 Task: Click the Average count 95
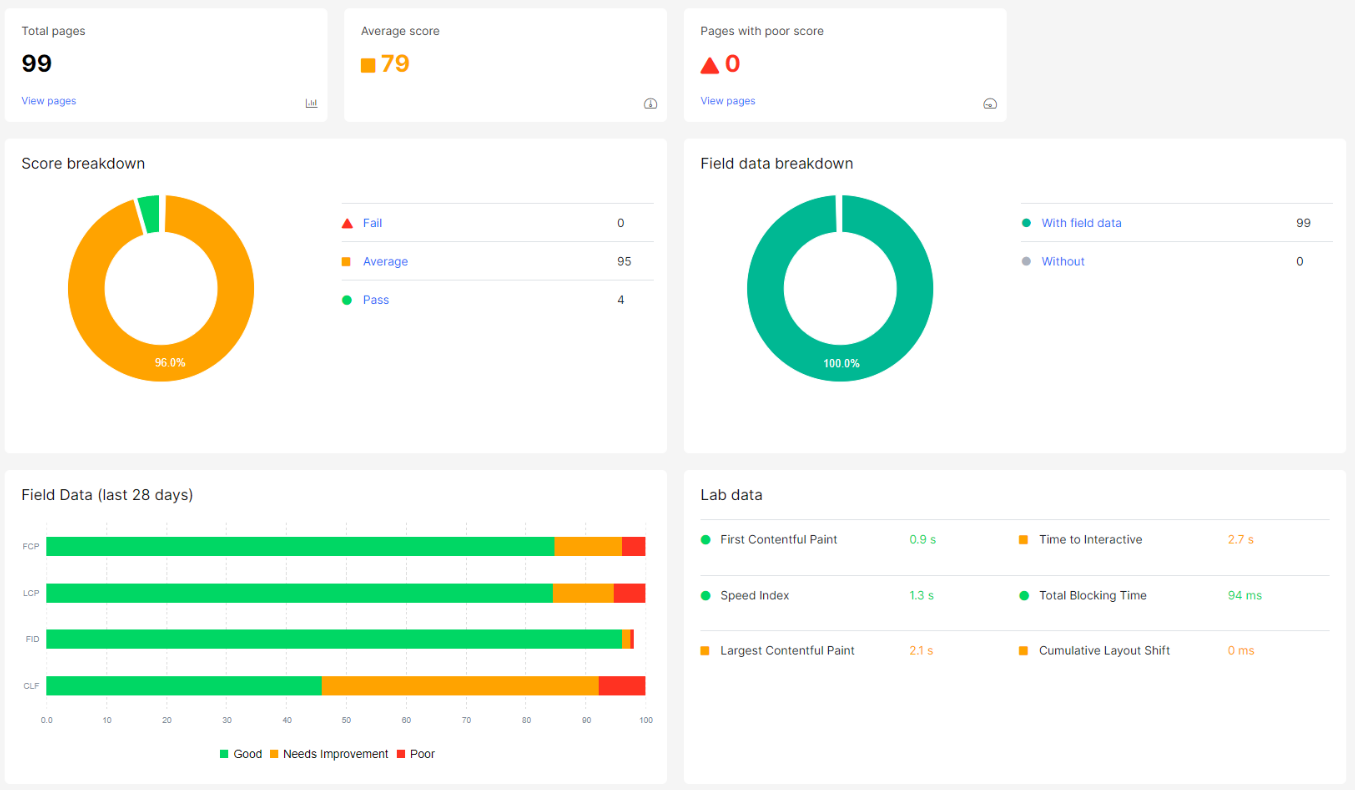(624, 261)
